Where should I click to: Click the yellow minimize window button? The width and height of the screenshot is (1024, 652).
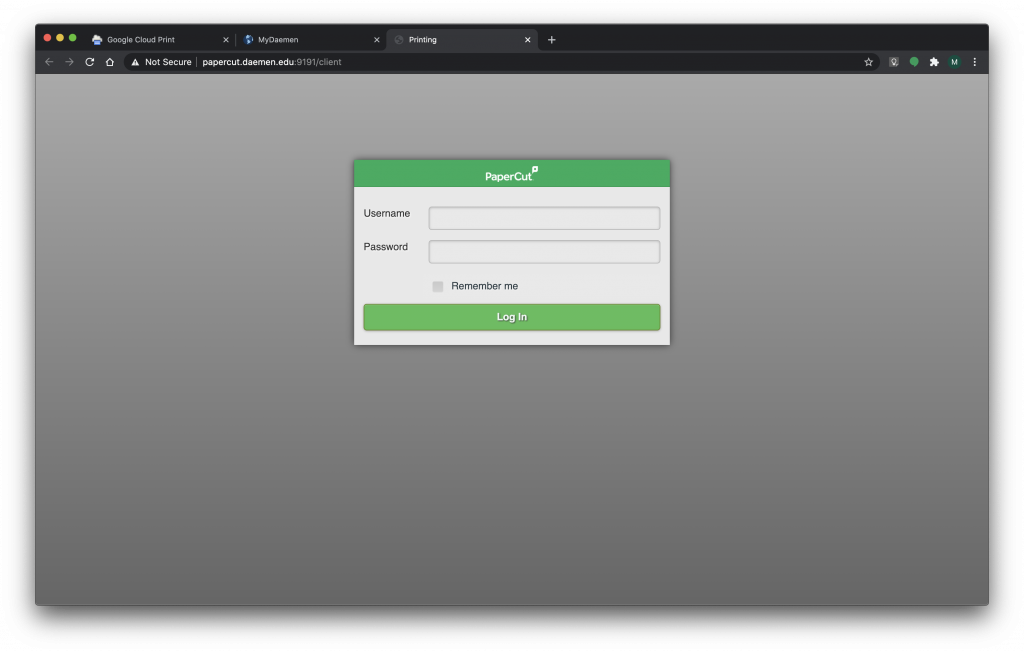60,38
